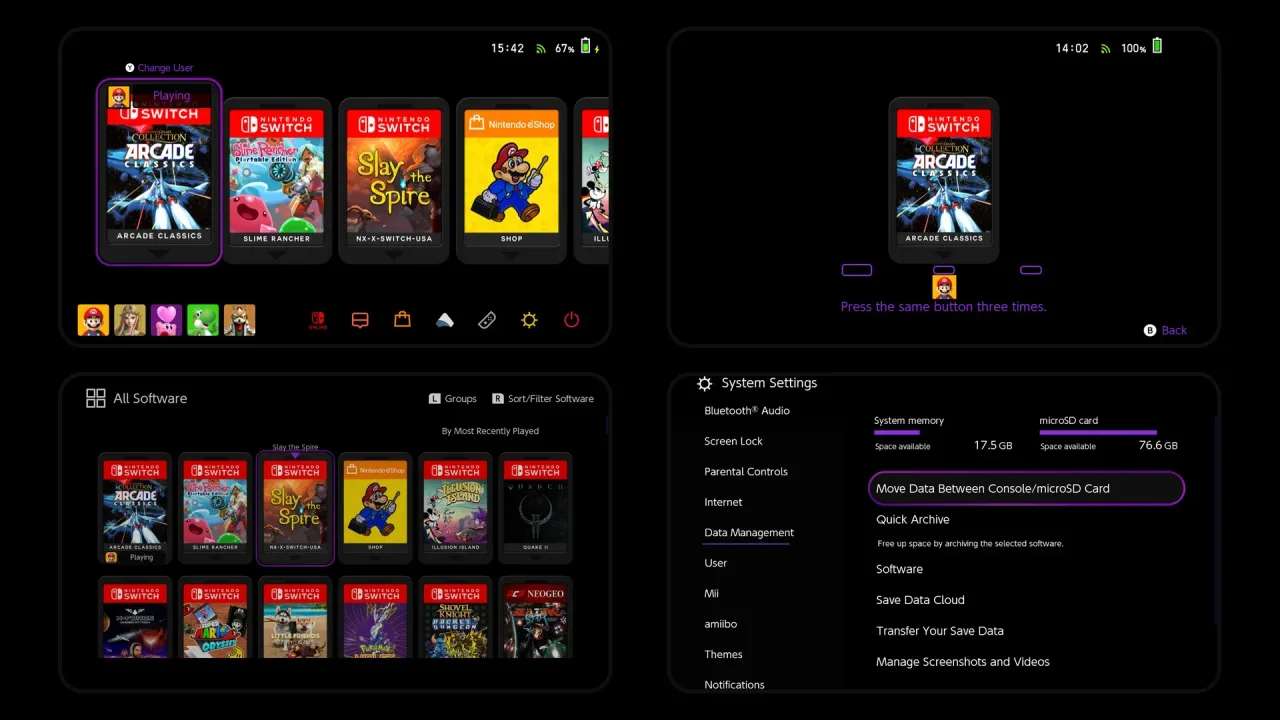Select Internet in the settings sidebar
This screenshot has height=720, width=1280.
pyautogui.click(x=723, y=502)
